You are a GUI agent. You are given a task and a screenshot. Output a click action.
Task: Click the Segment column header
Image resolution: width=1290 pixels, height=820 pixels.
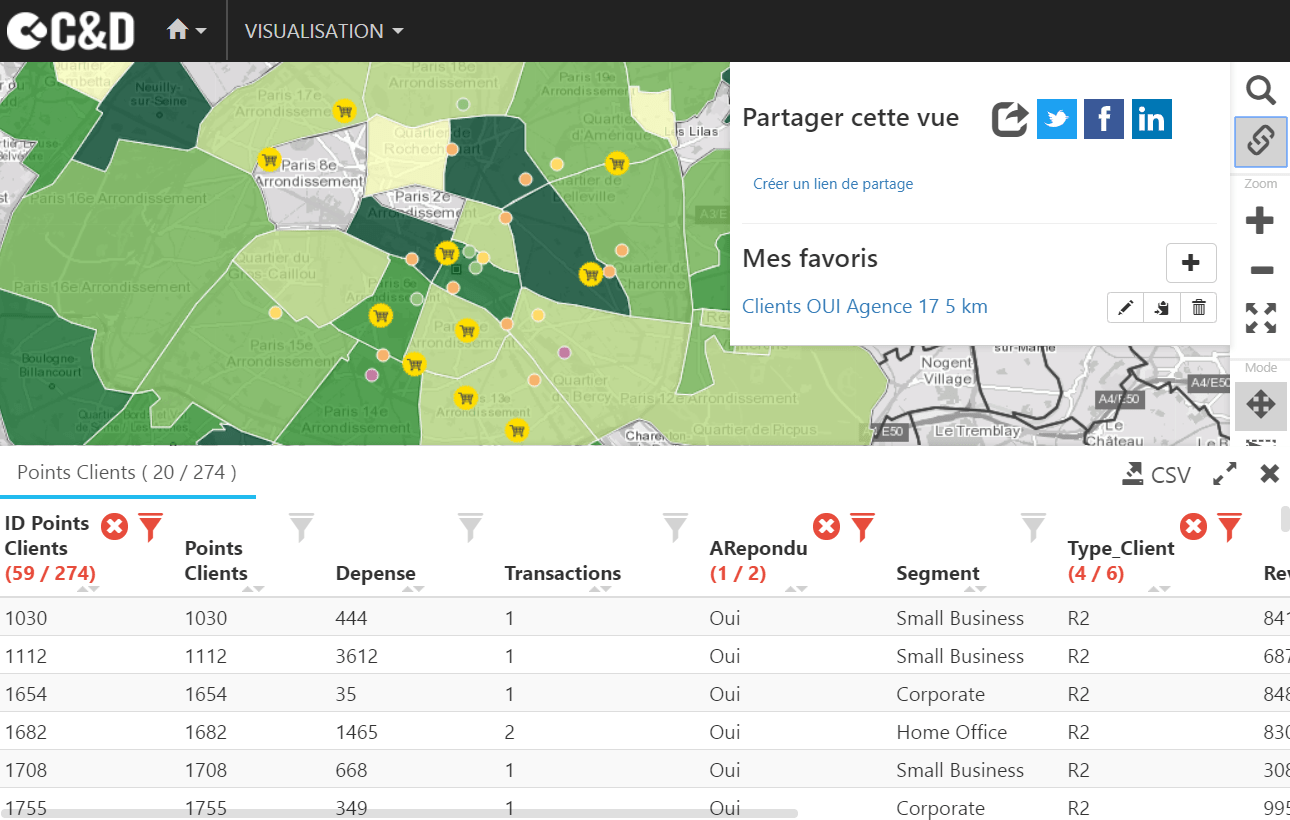coord(937,573)
